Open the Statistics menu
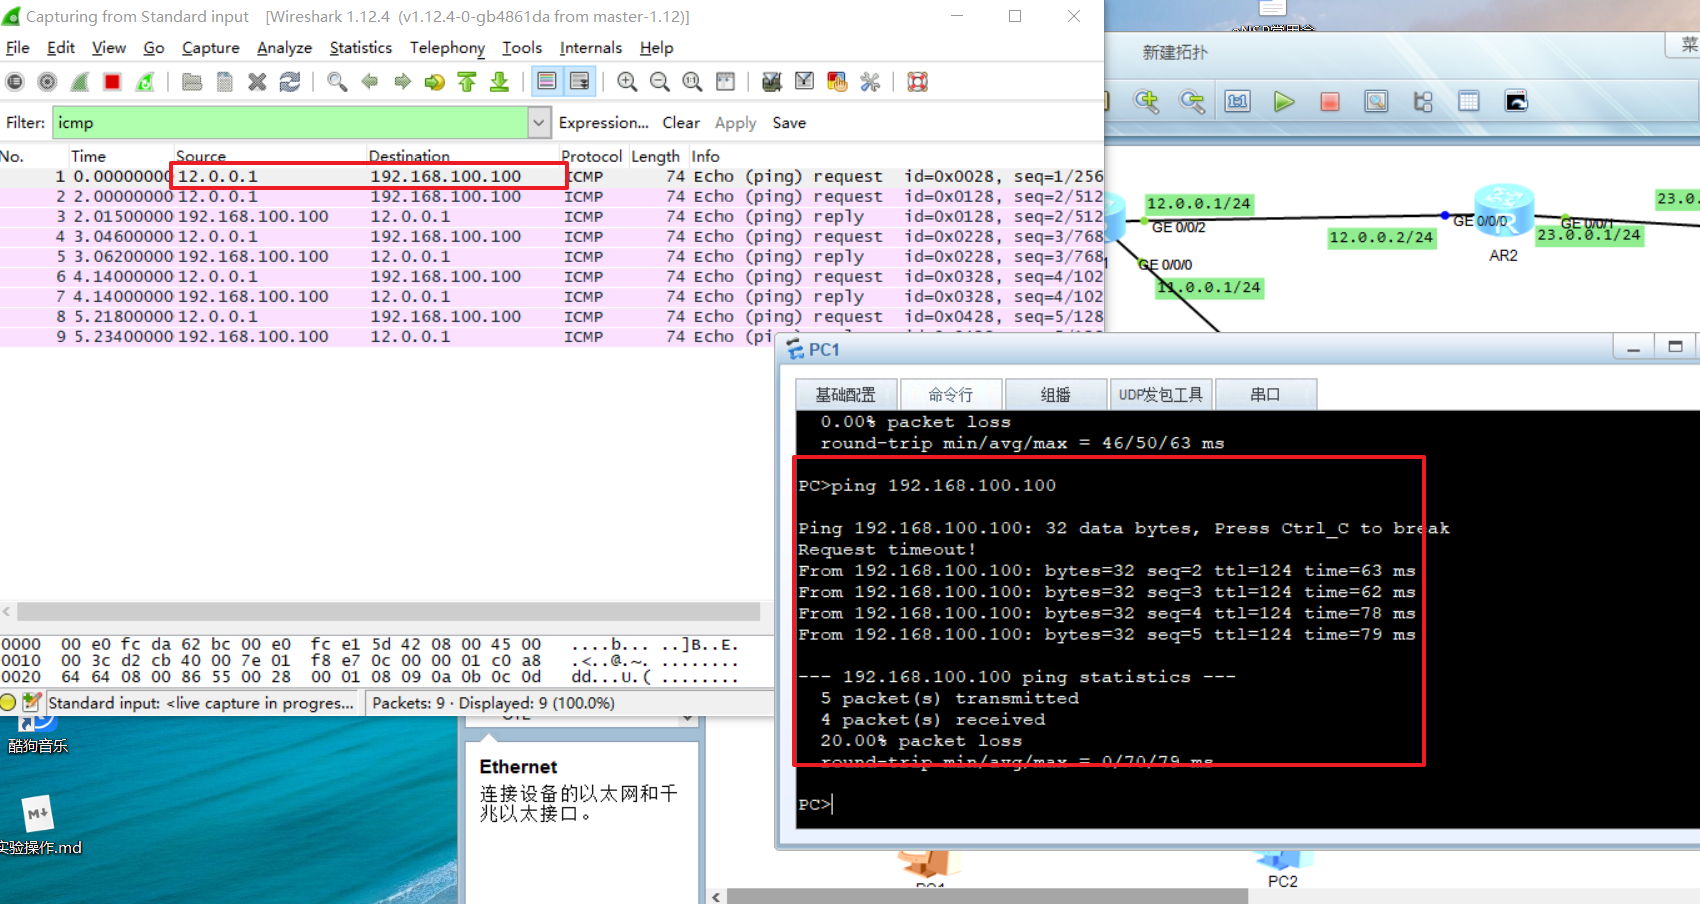 [360, 48]
